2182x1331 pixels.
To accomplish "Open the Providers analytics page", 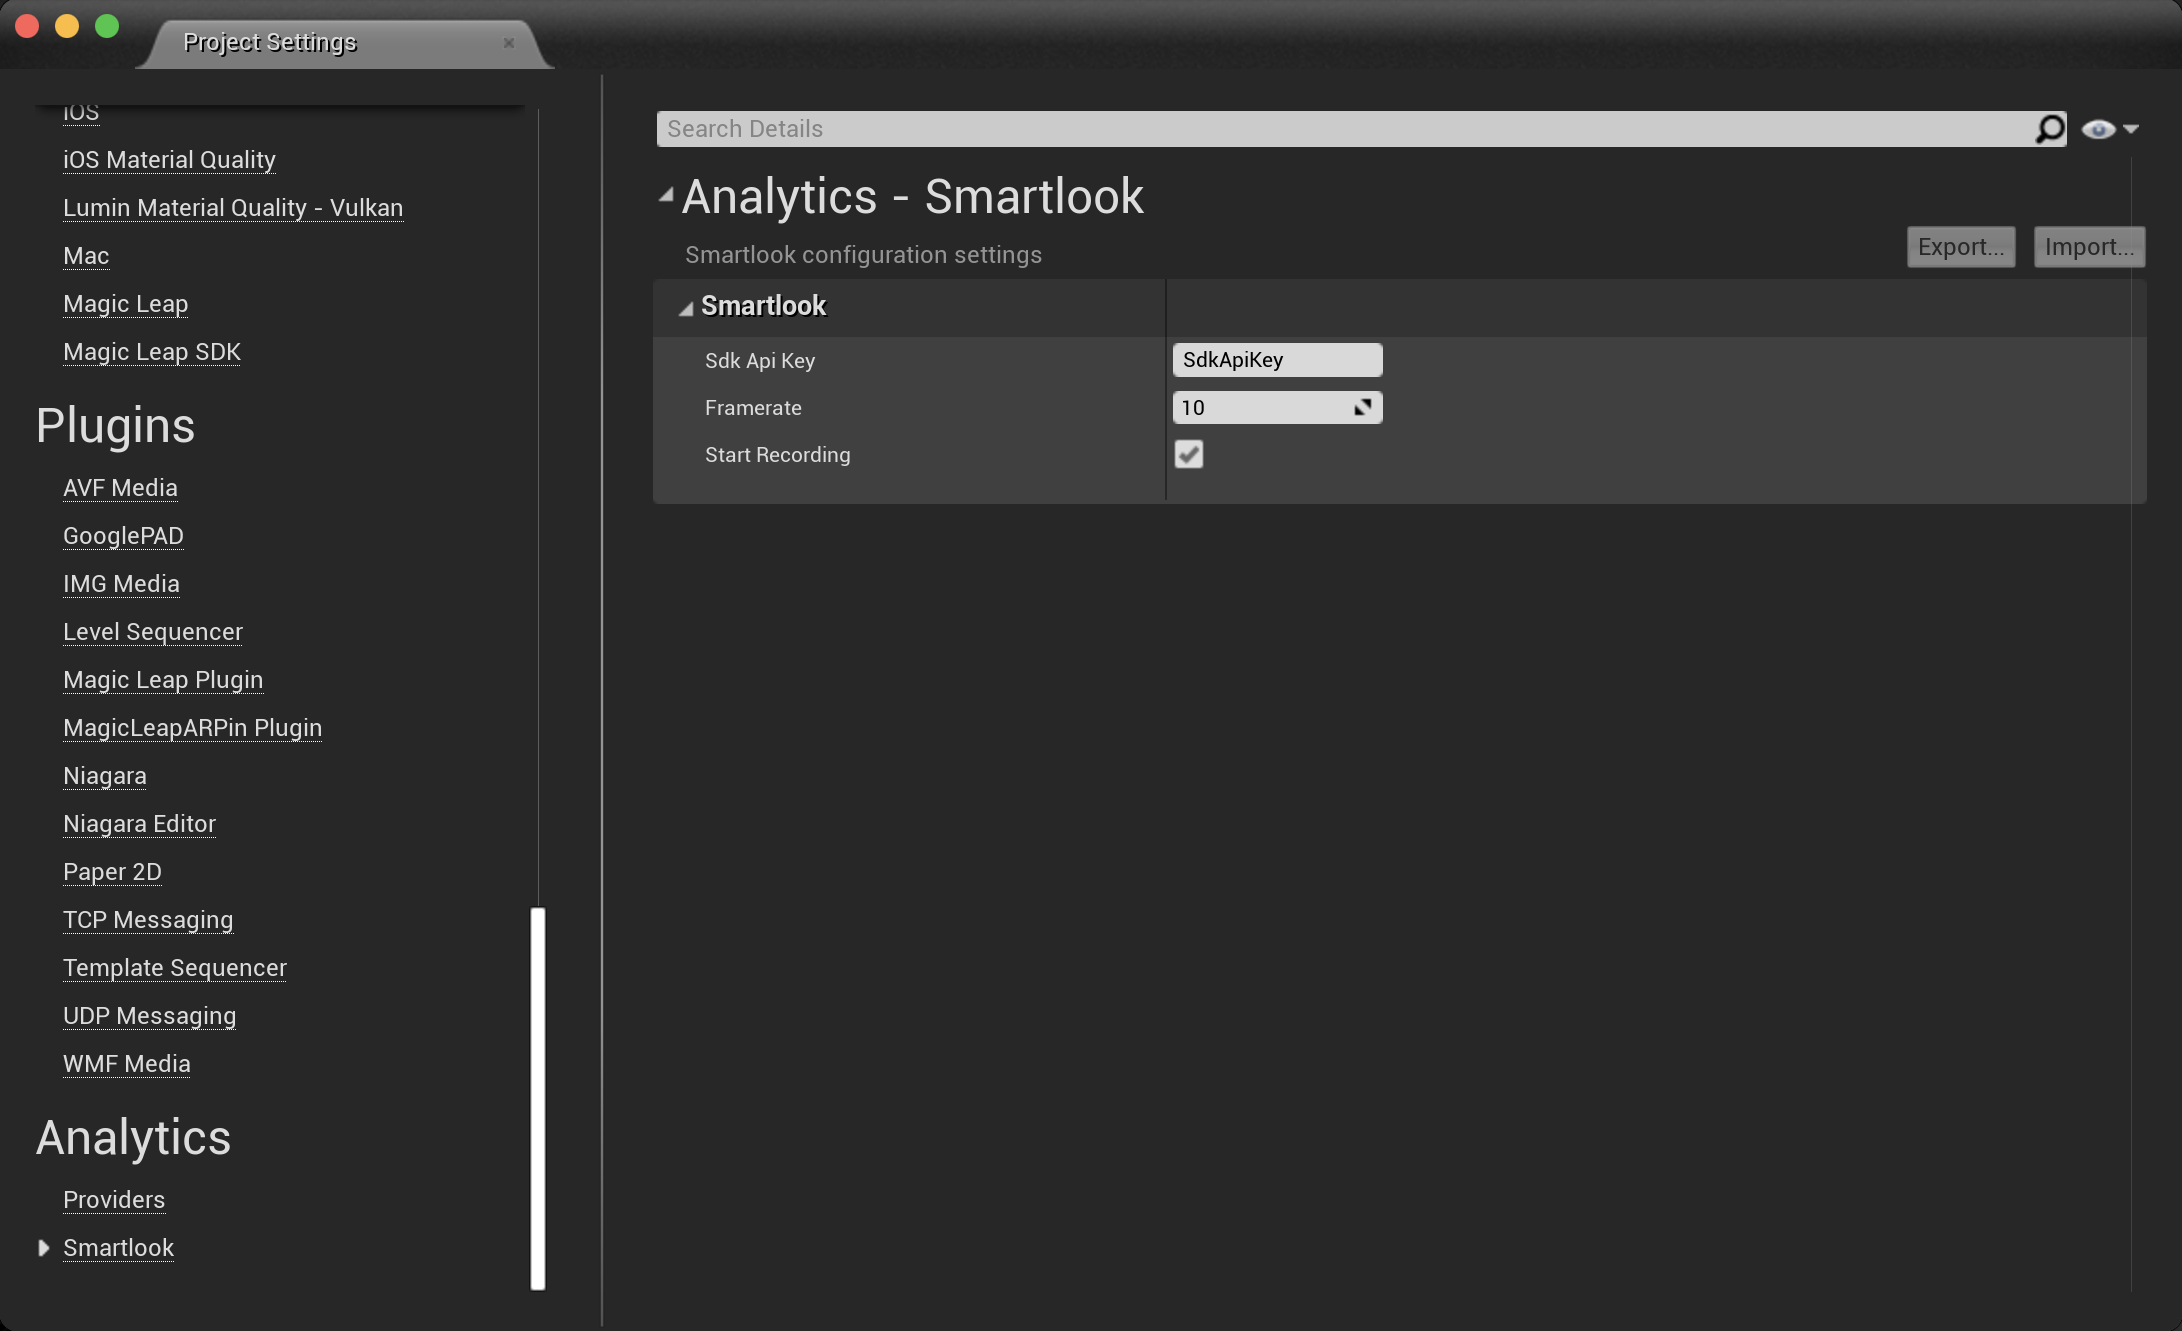I will pyautogui.click(x=114, y=1200).
